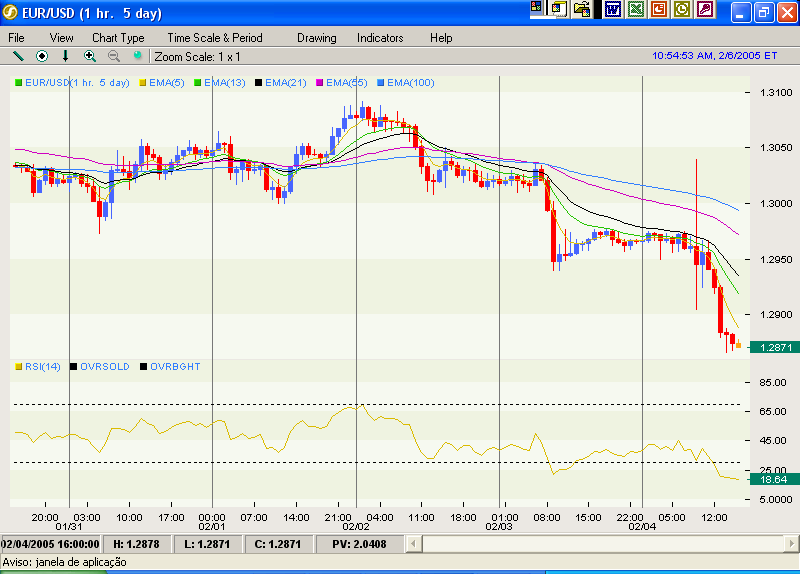
Task: Click the RSI(14) indicator label
Action: [43, 367]
